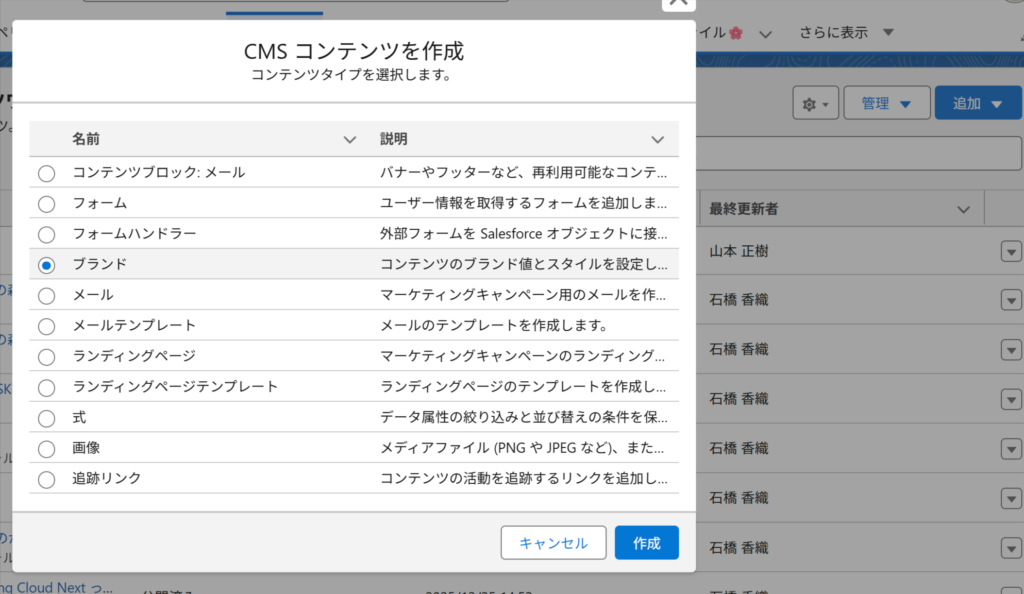1024x594 pixels.
Task: Click the 山本 正樹 cell
Action: coord(739,251)
